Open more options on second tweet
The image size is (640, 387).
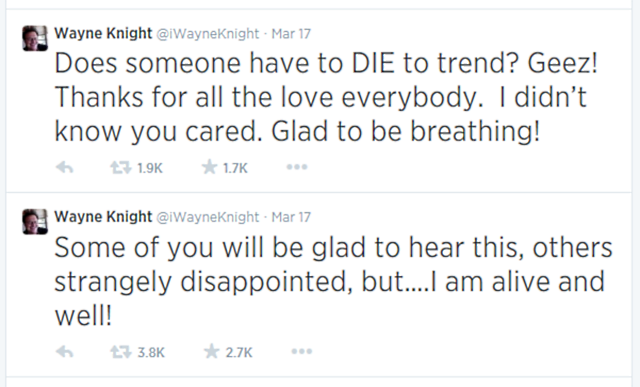pyautogui.click(x=302, y=351)
